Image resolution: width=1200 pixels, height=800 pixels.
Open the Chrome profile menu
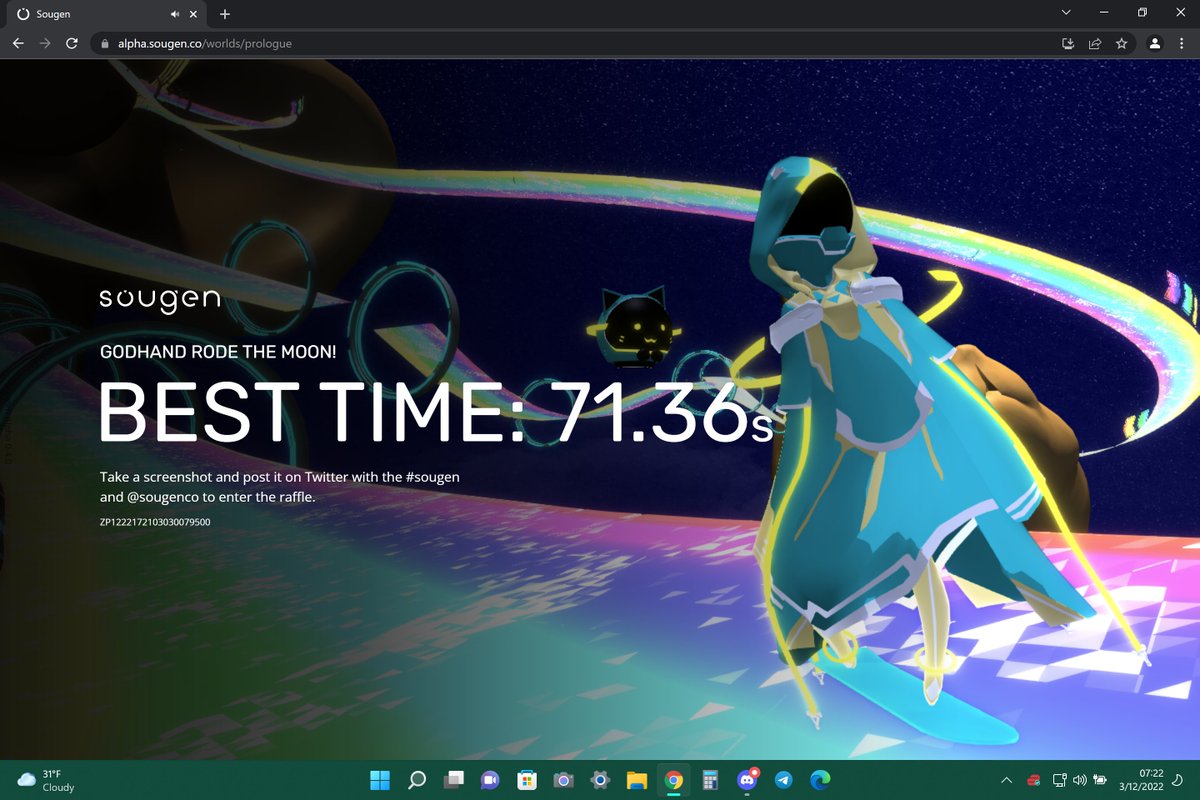[1155, 44]
